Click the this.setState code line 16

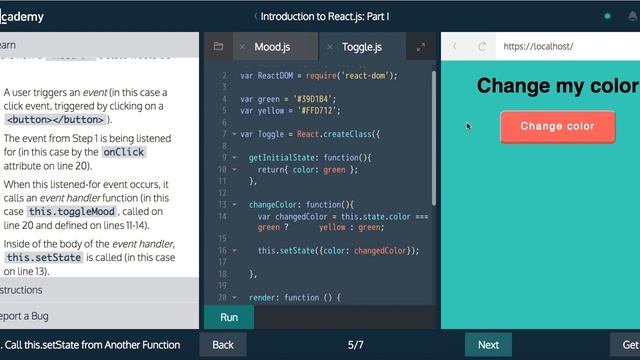(338, 251)
